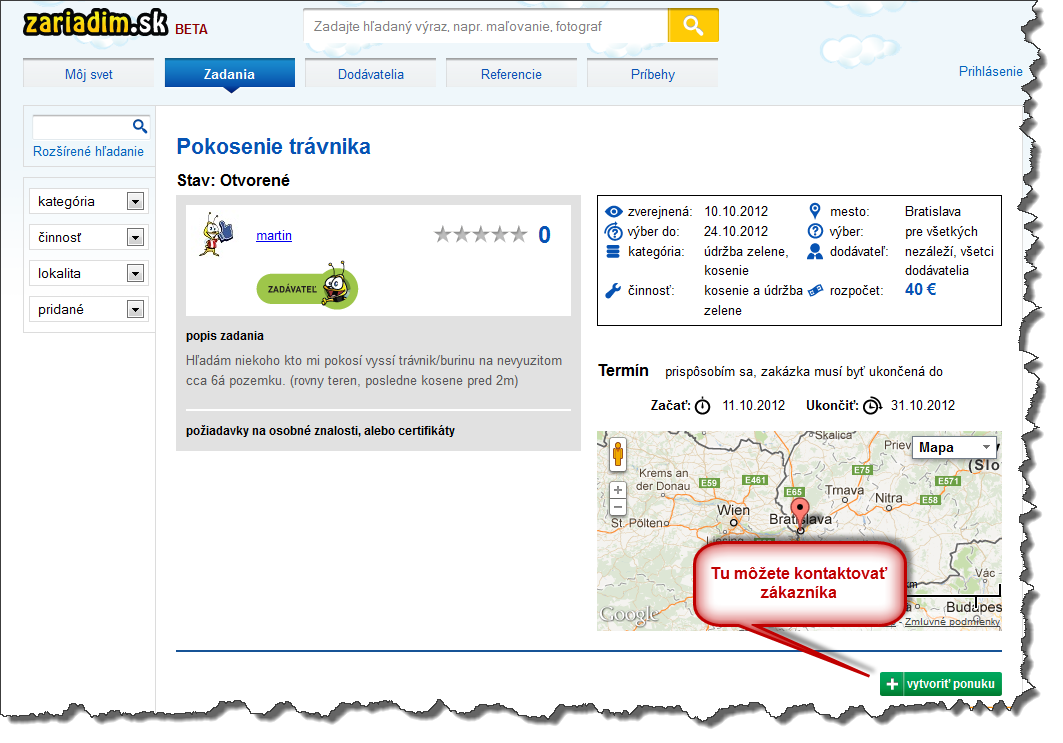Go to the Príbehy tab

point(652,74)
